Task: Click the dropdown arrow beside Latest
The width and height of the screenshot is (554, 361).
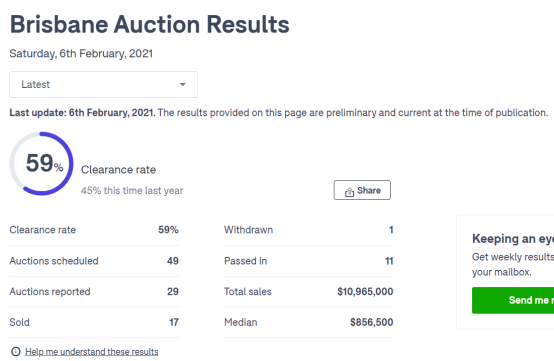Action: pos(183,84)
